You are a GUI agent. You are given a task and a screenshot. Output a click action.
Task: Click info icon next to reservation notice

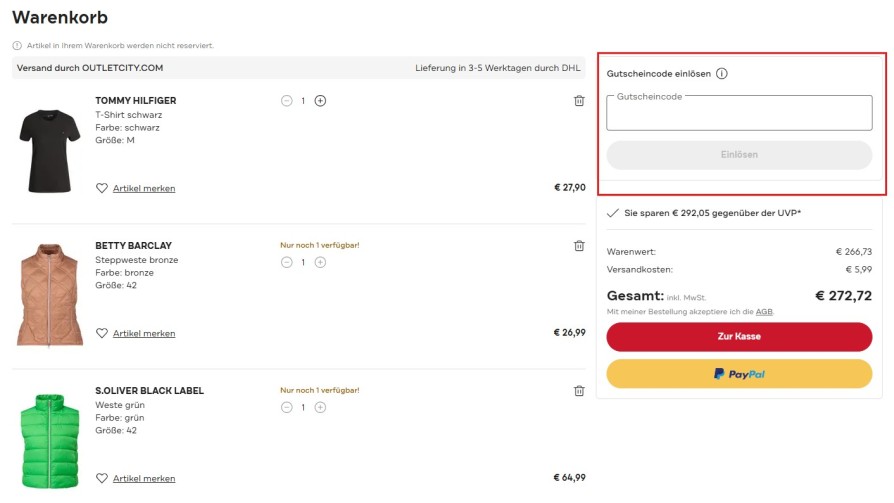(17, 46)
